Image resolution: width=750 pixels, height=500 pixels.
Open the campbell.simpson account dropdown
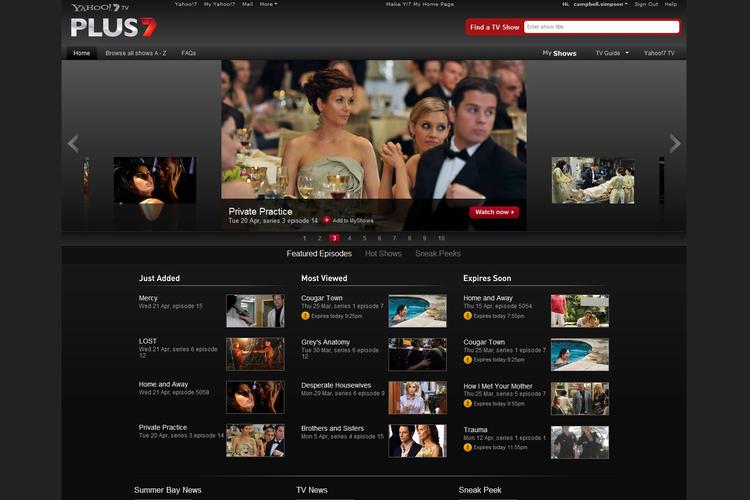[x=600, y=4]
